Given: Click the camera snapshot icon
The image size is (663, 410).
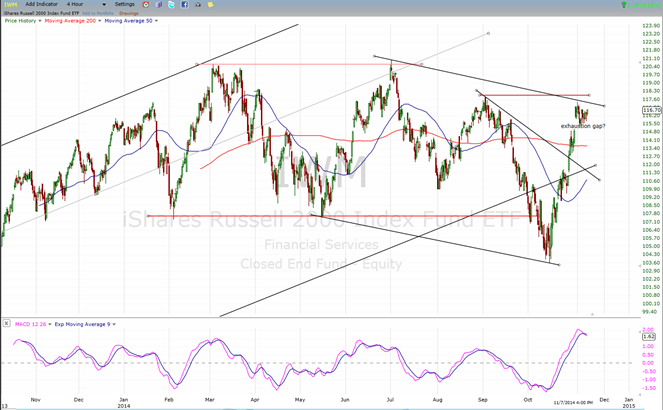Looking at the screenshot, I should tap(197, 5).
